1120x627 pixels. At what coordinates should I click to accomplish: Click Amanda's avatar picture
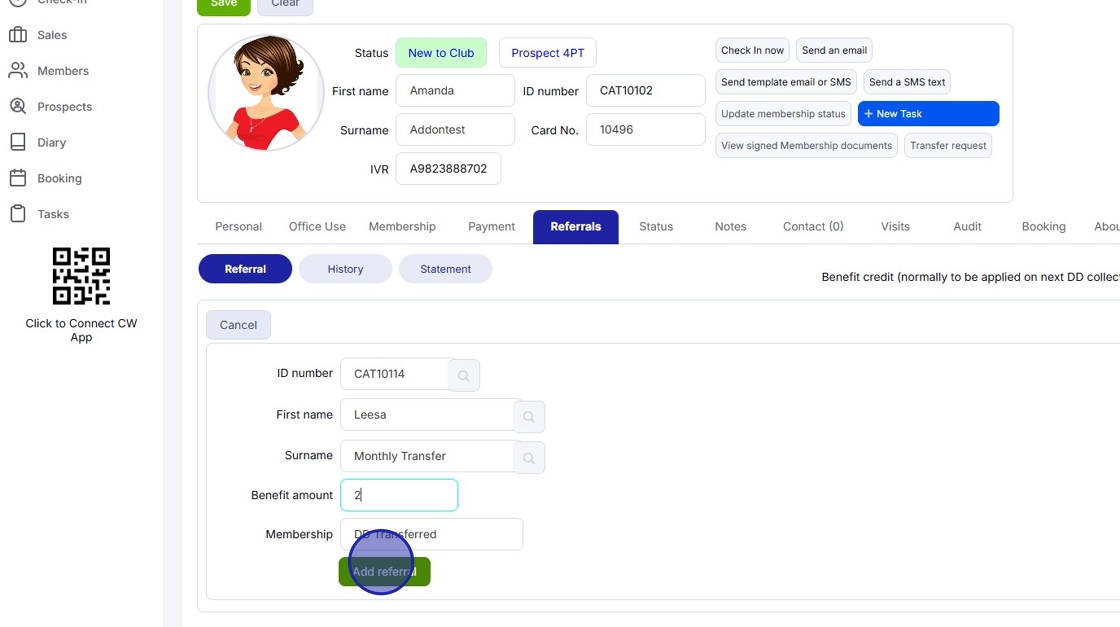266,93
